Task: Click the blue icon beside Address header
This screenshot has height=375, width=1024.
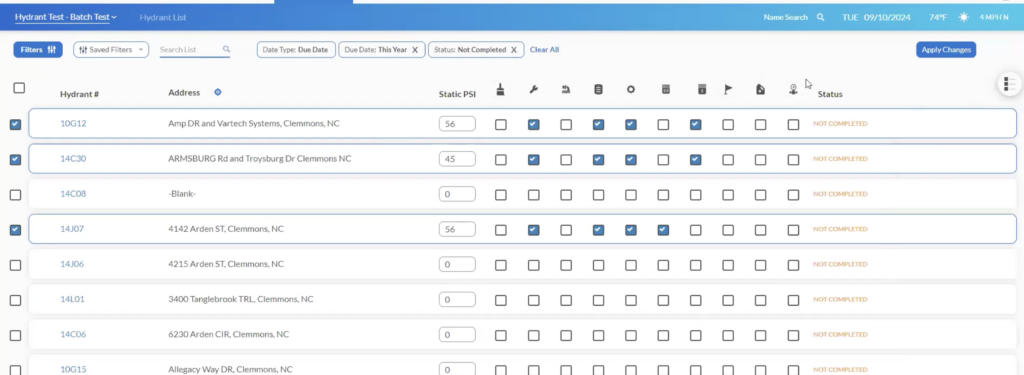Action: pos(218,92)
